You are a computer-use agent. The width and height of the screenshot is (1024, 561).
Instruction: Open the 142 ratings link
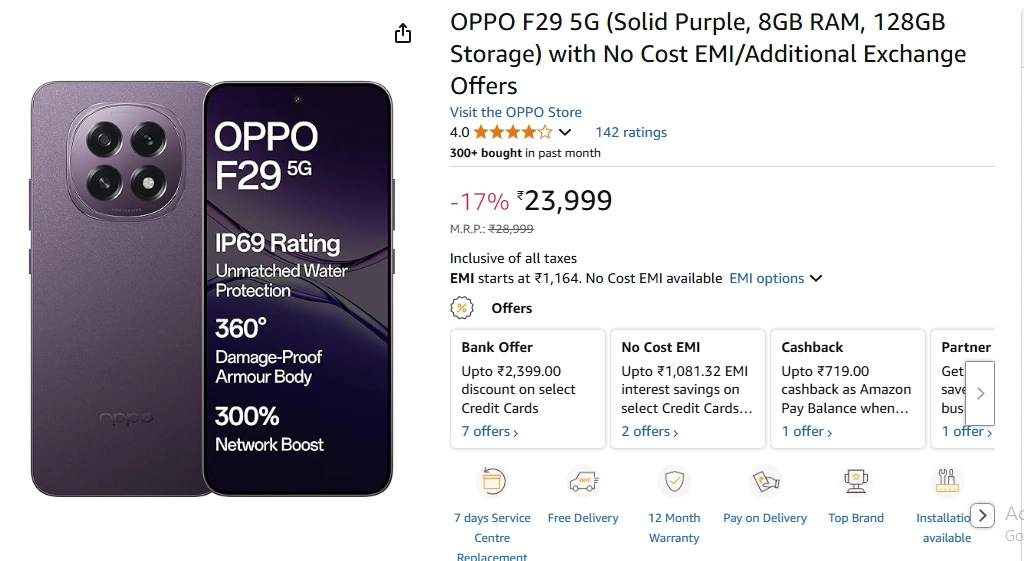tap(631, 132)
